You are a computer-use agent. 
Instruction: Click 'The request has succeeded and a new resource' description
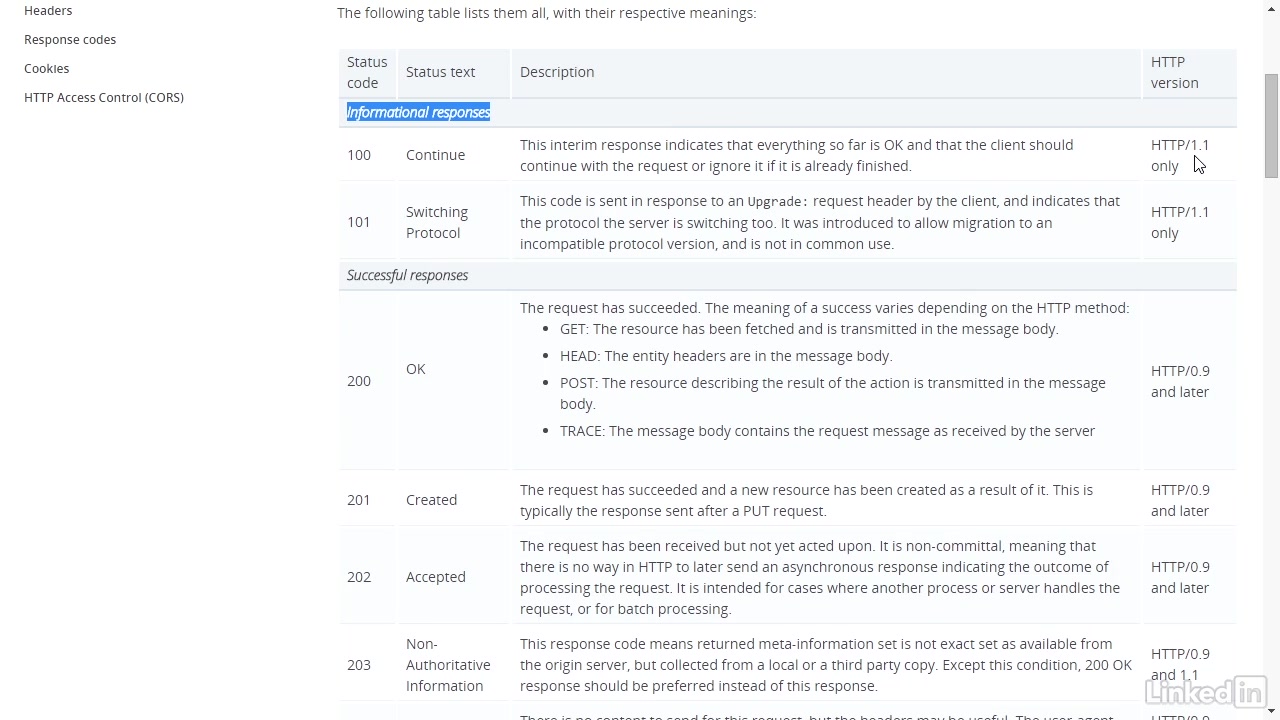tap(806, 500)
